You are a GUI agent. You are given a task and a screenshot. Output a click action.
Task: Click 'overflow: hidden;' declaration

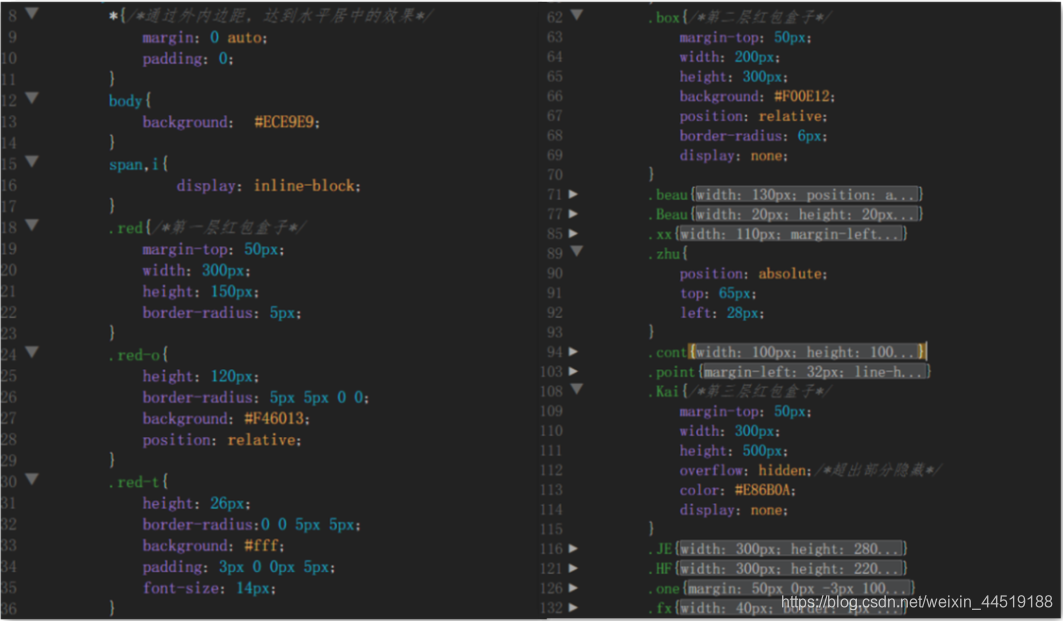point(746,470)
